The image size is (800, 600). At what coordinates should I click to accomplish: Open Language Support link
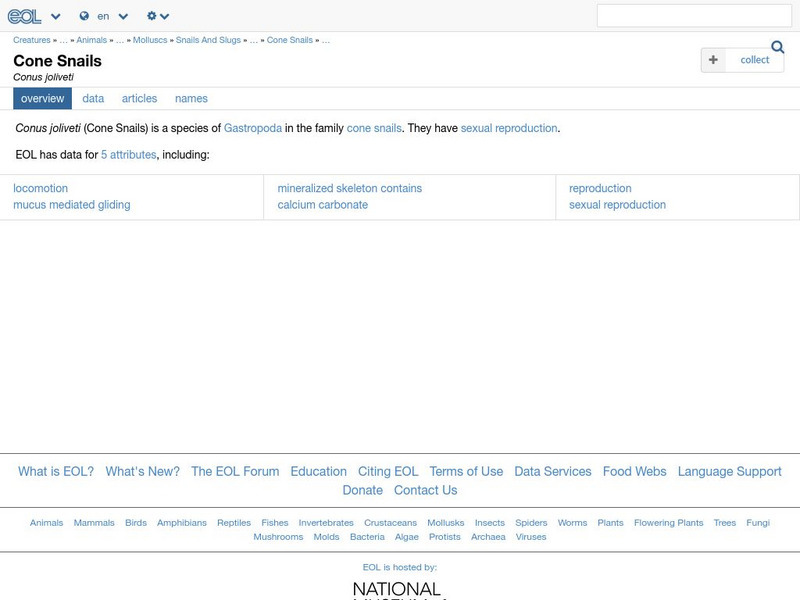(730, 471)
